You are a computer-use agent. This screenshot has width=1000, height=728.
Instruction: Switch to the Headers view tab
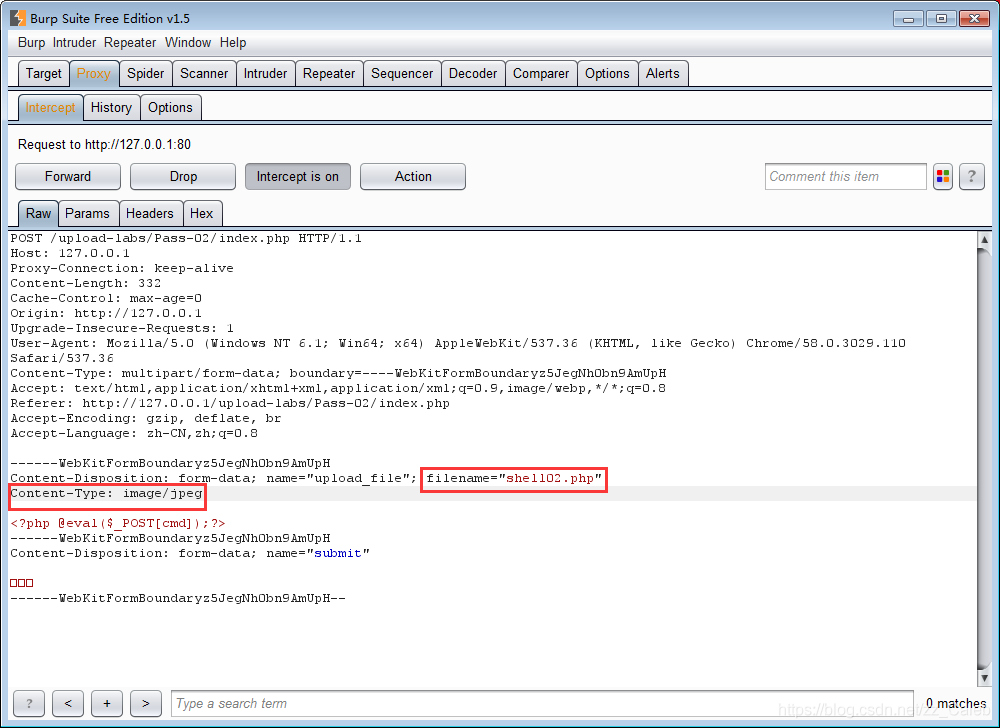pos(150,214)
